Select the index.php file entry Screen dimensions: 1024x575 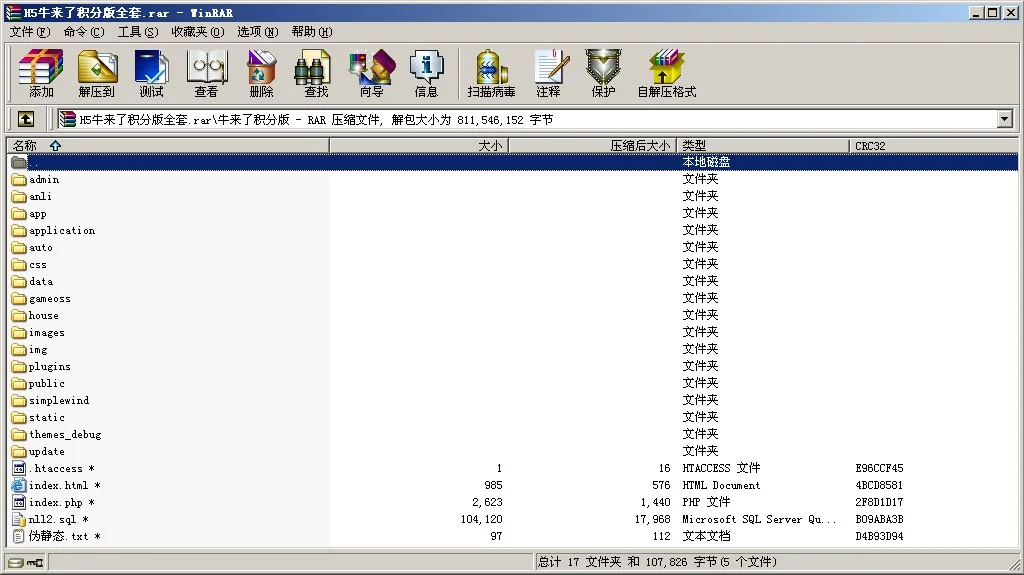[55, 503]
